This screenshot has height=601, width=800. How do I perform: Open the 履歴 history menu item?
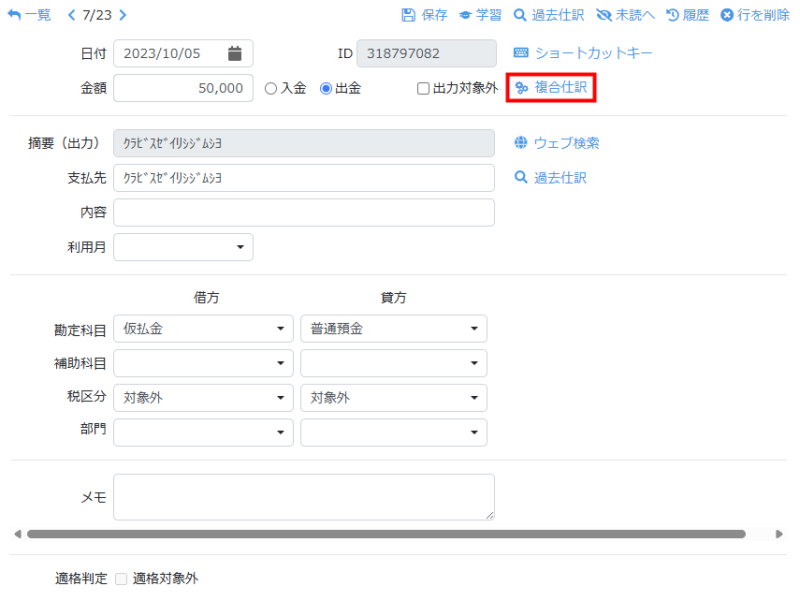(x=687, y=16)
